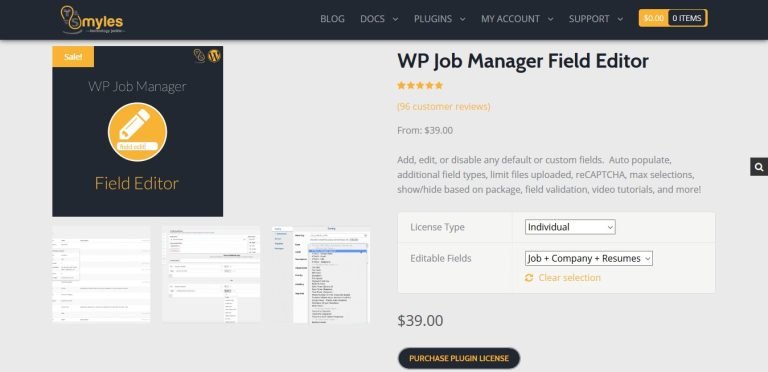Click the large $39.00 price
768x372 pixels.
click(x=420, y=321)
